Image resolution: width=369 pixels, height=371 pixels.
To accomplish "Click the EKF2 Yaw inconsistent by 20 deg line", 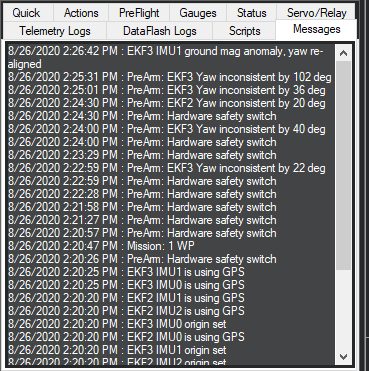I will click(167, 103).
